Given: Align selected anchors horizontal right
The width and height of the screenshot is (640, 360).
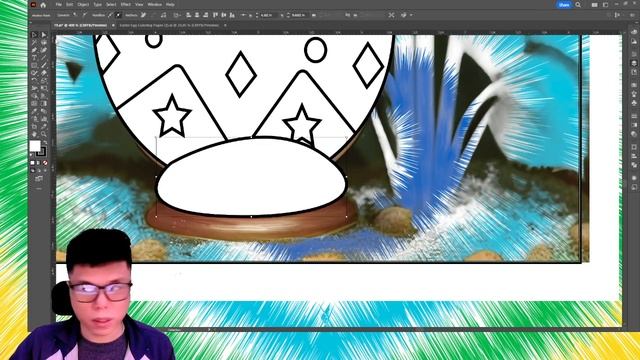Looking at the screenshot, I should (206, 15).
